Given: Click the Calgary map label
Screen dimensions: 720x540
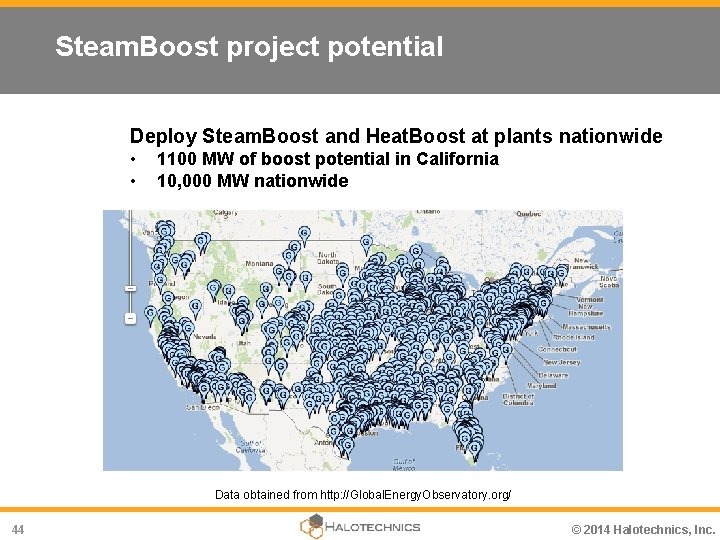Looking at the screenshot, I should click(225, 213).
